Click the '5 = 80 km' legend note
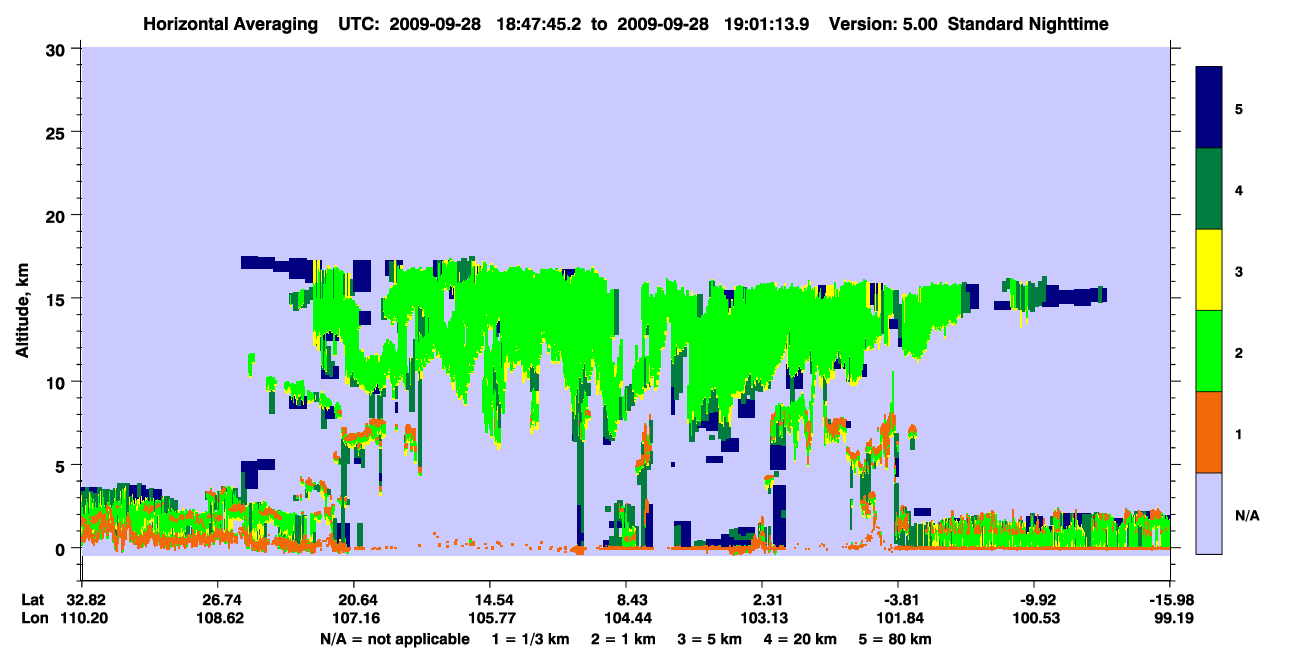Viewport: 1300px width, 667px height. (896, 639)
